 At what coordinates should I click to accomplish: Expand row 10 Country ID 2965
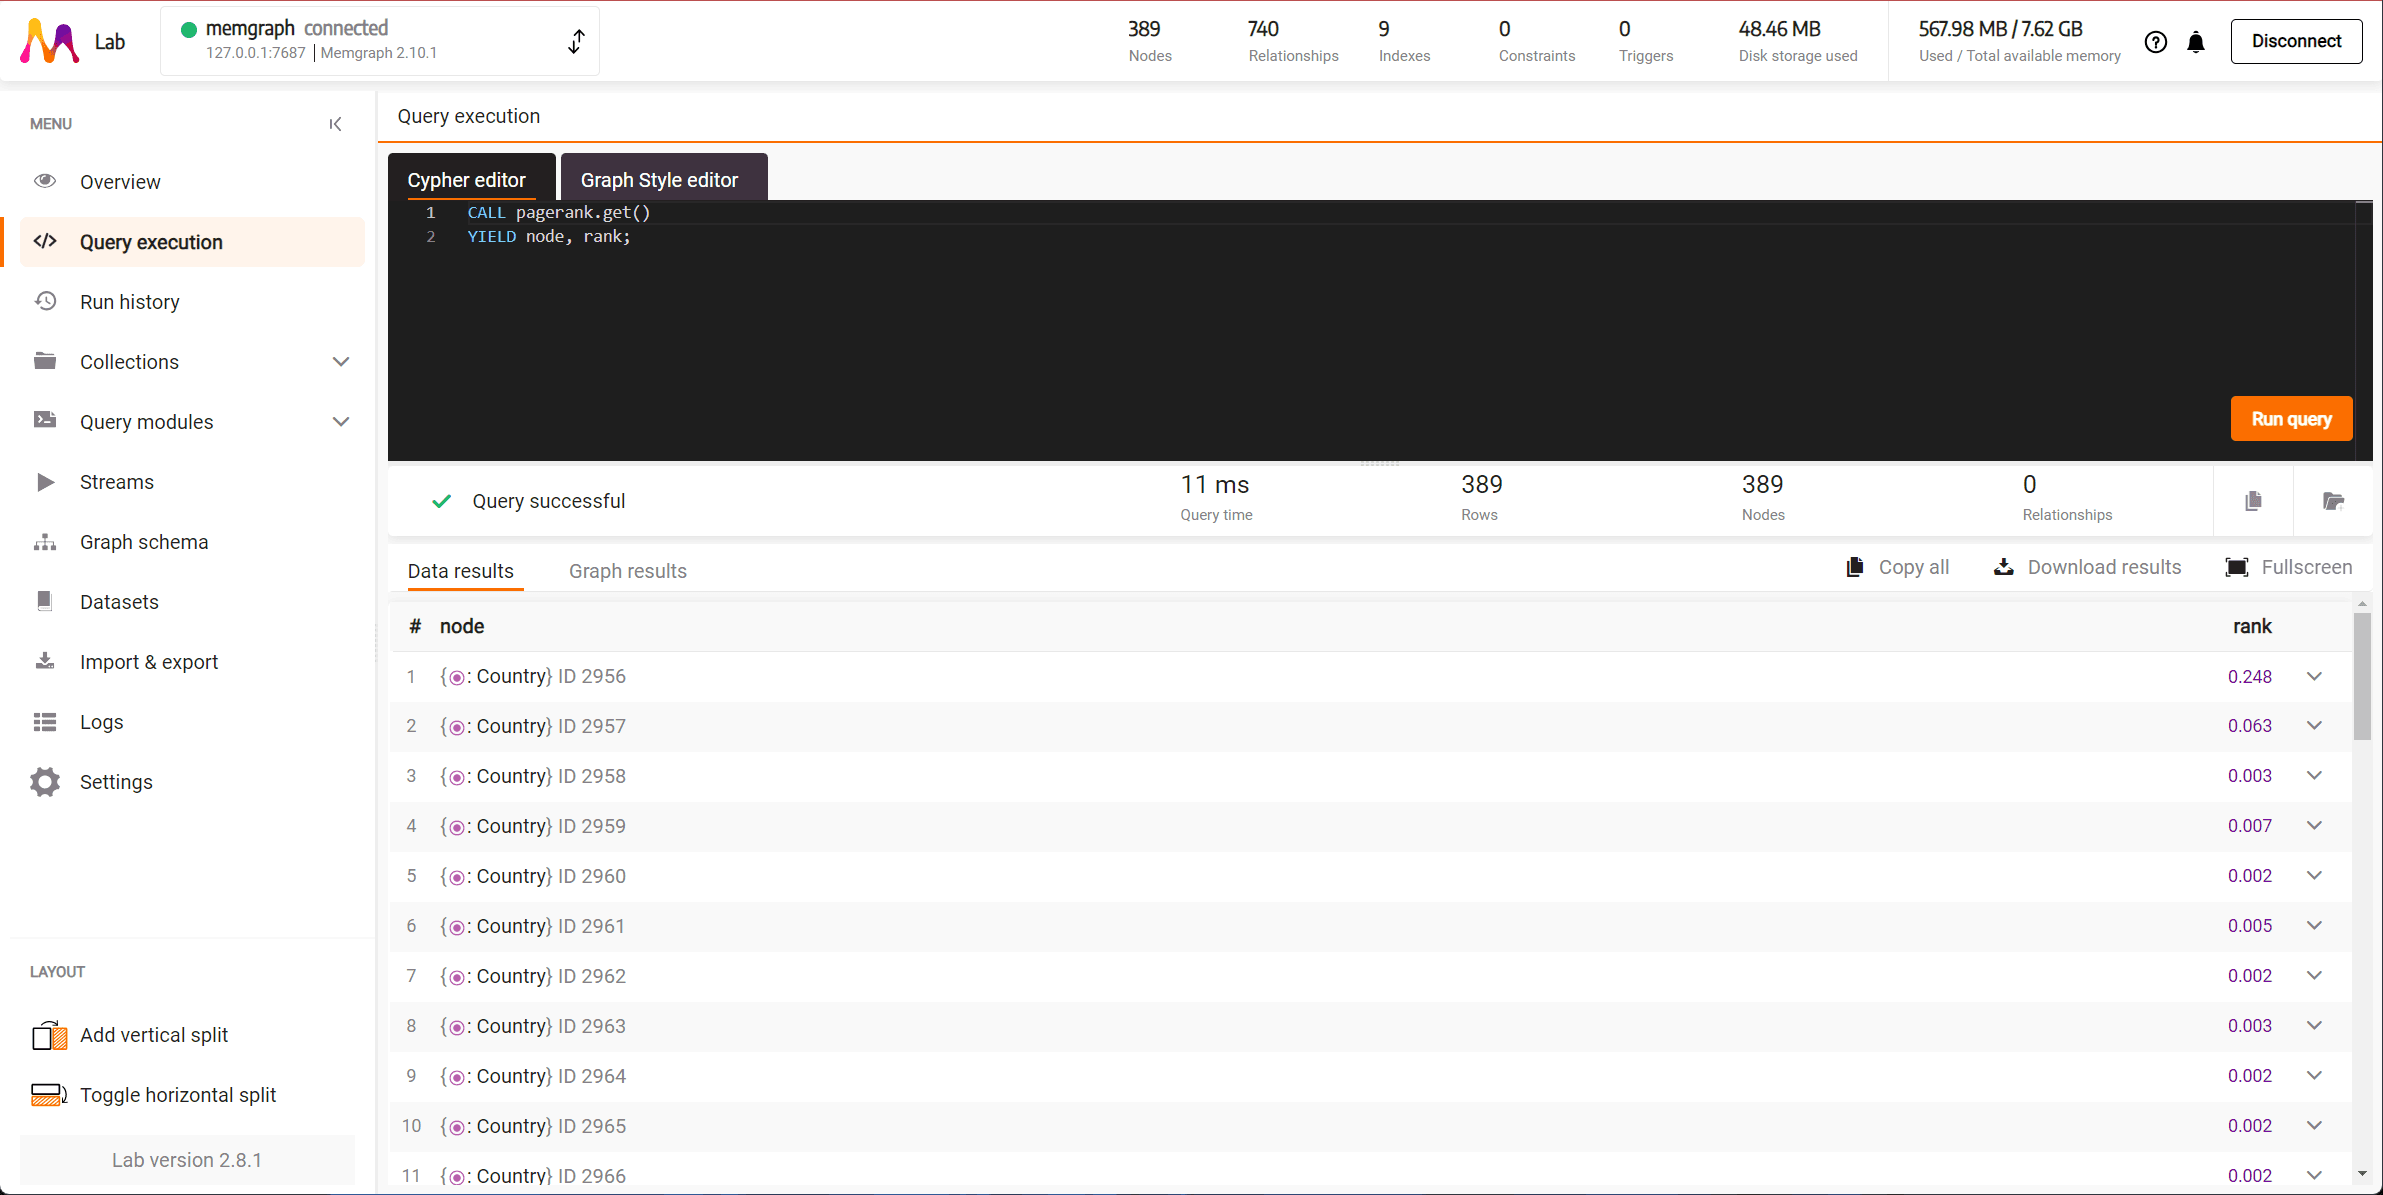[2314, 1125]
